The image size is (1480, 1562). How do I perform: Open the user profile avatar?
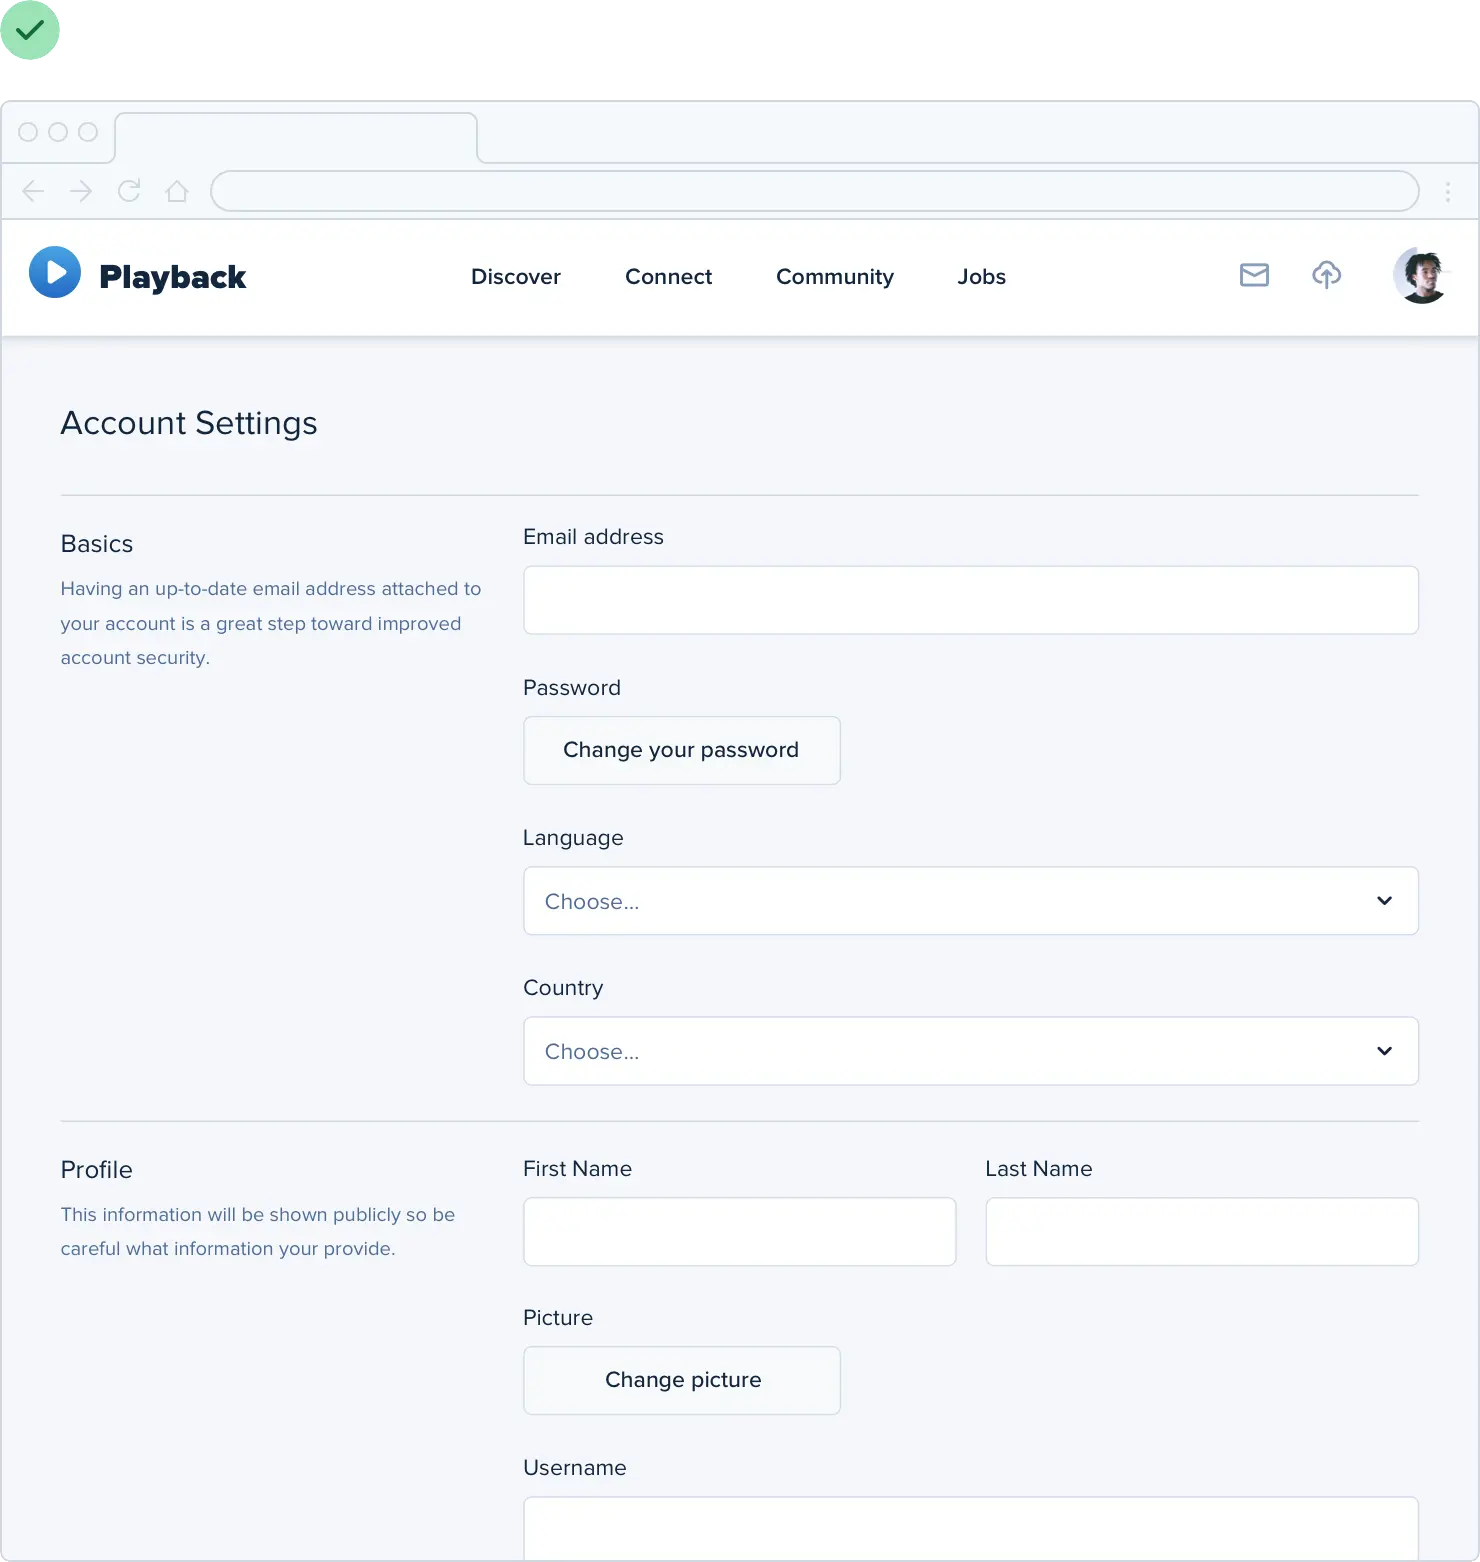pos(1421,275)
